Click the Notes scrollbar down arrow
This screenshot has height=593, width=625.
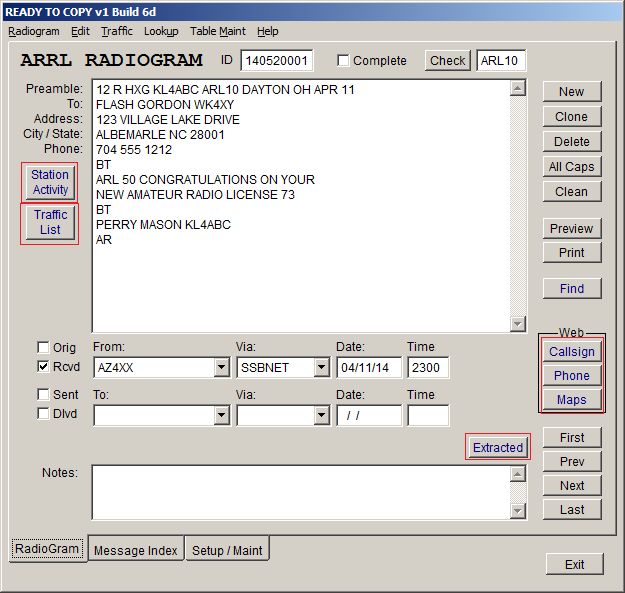click(x=517, y=511)
